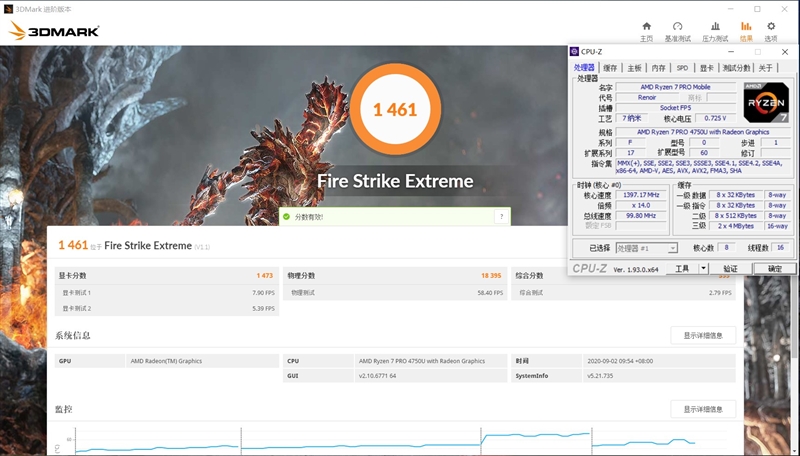Switch to CPU-Z SPD tab

[x=682, y=68]
